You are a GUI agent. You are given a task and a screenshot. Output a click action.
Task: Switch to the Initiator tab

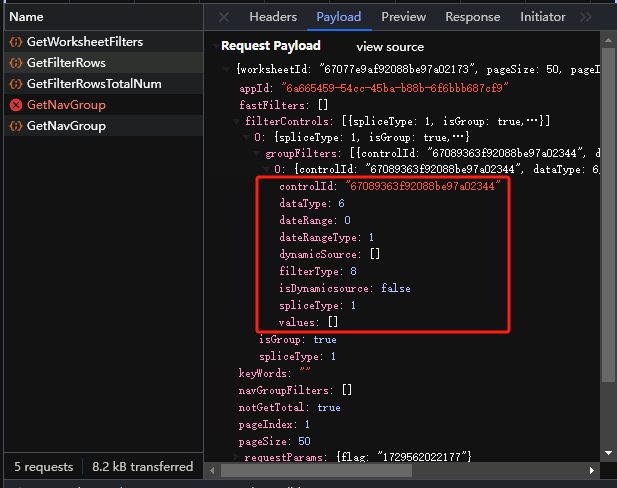[542, 17]
